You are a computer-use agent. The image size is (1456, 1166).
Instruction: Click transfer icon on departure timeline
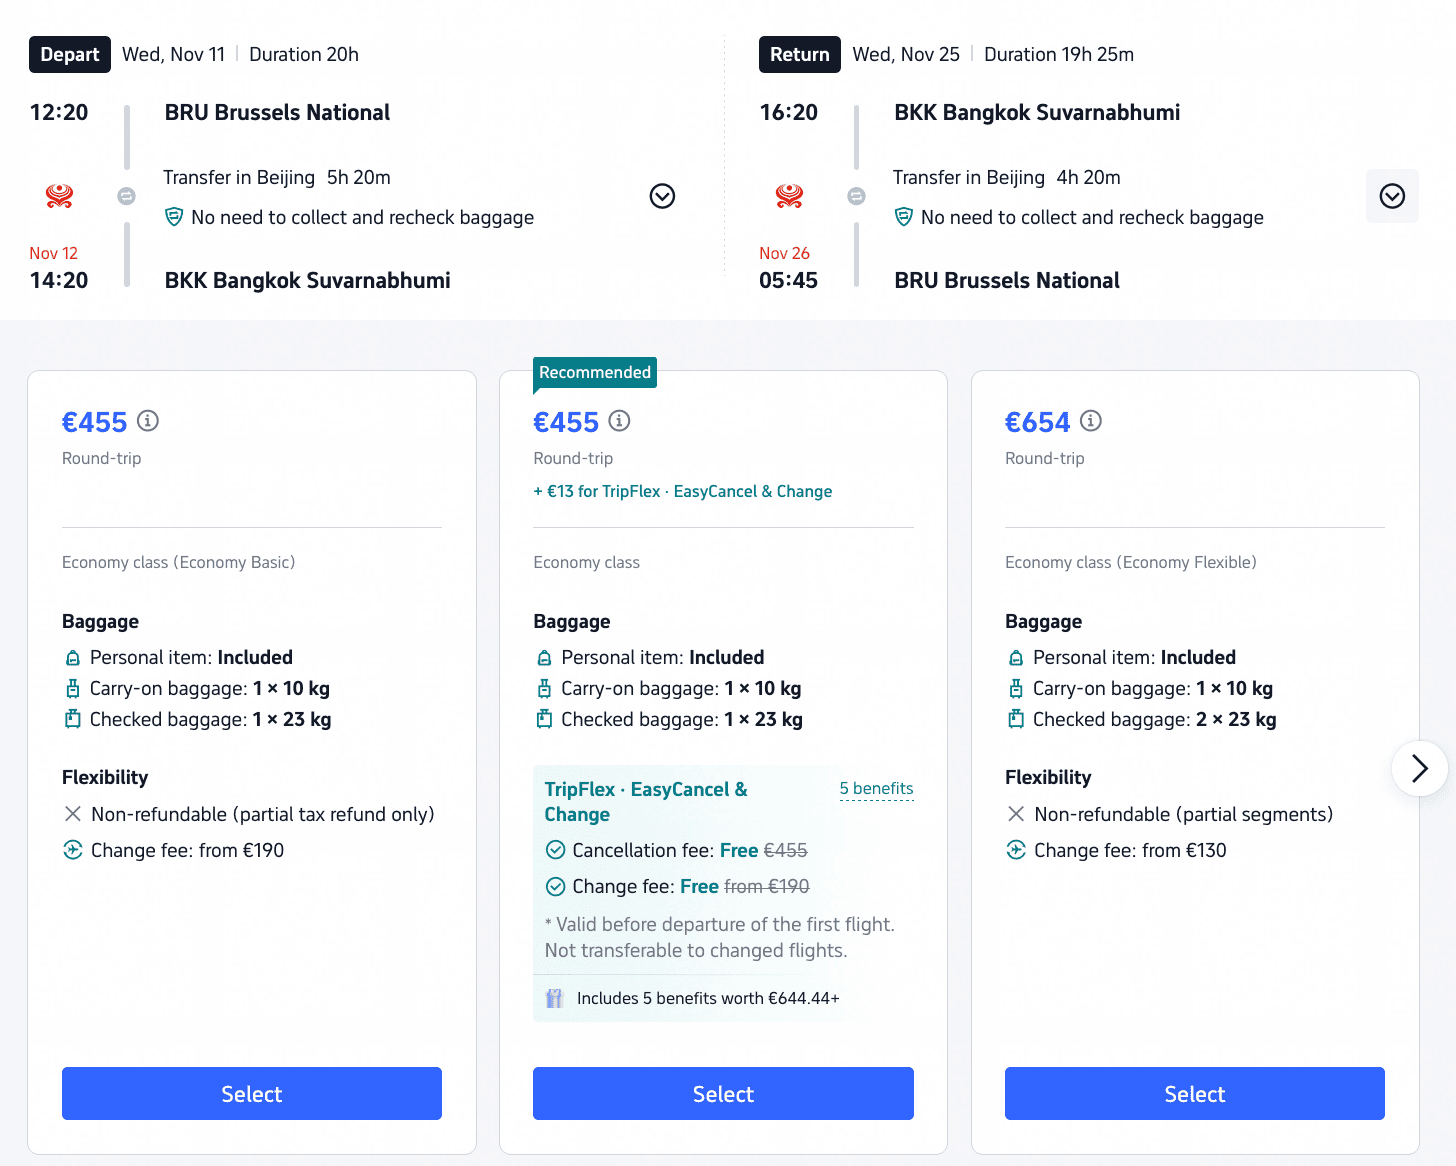click(126, 196)
